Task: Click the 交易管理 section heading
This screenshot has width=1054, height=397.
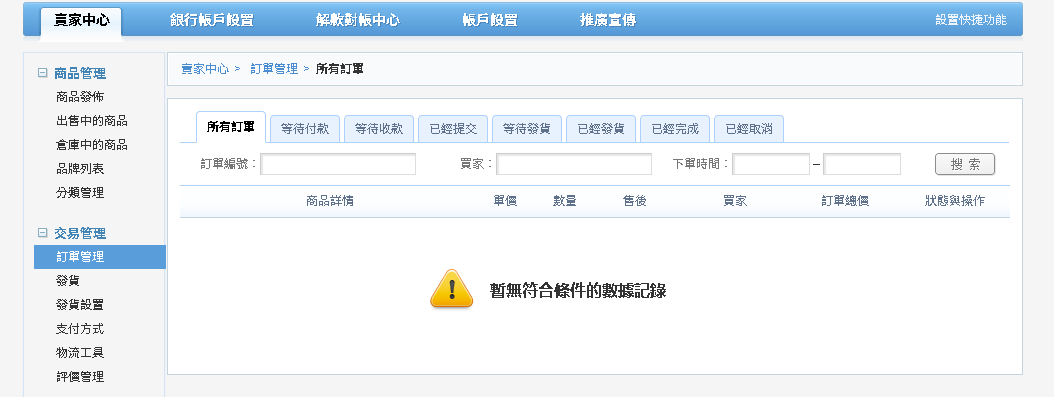Action: click(80, 233)
